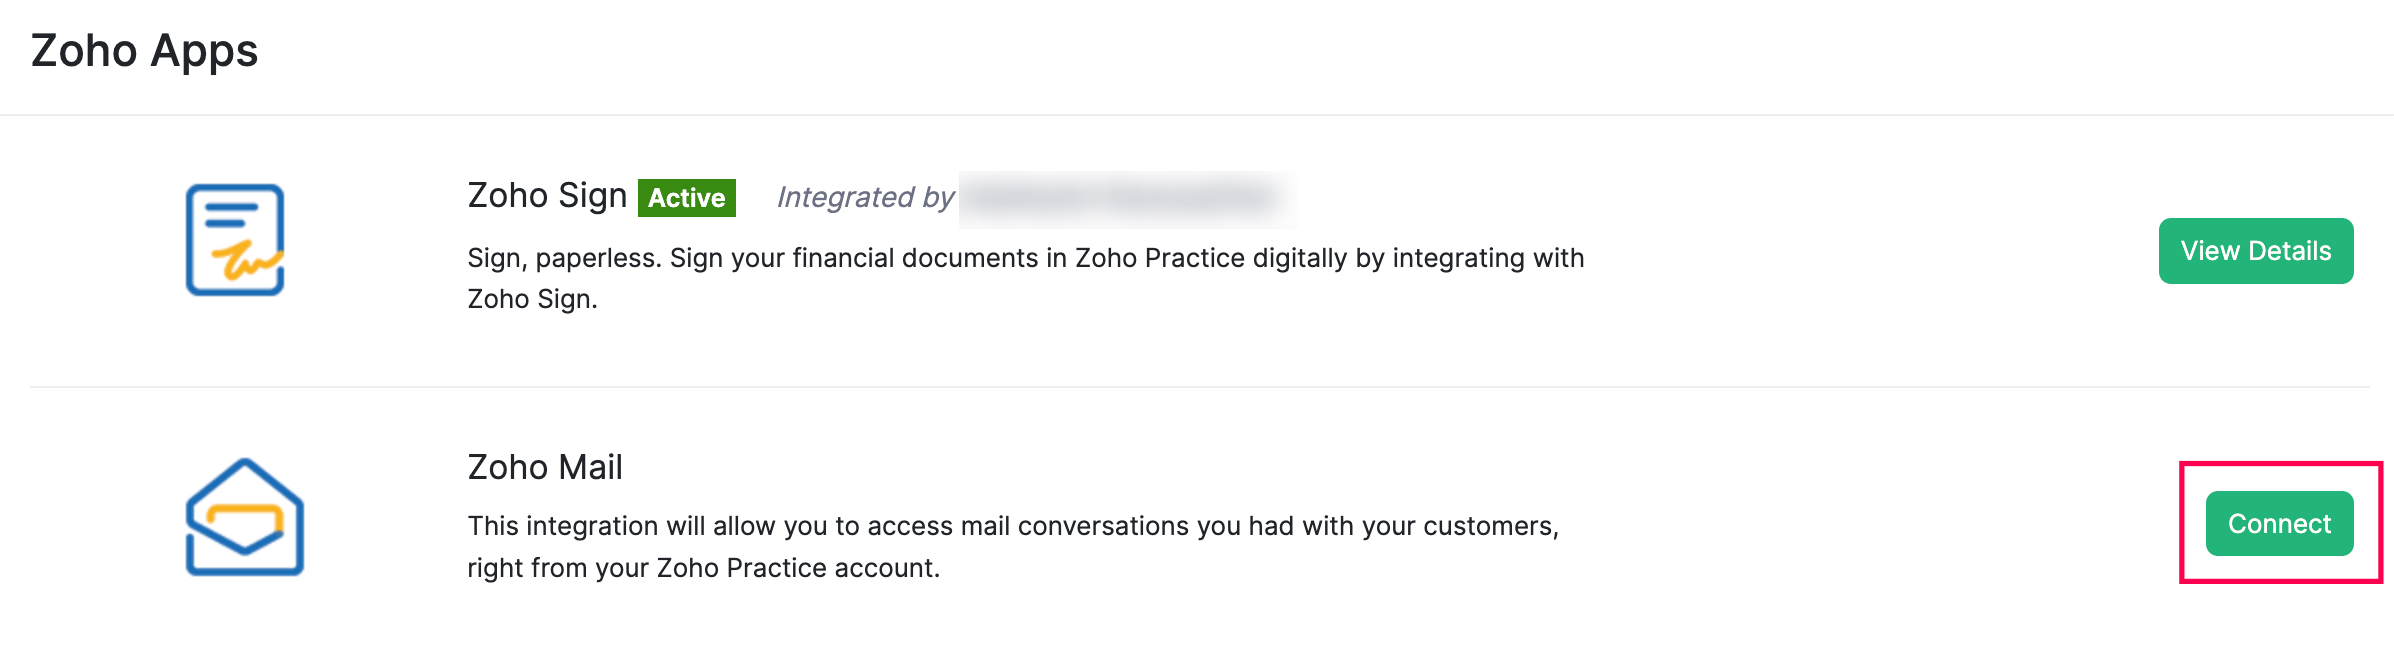Select the Zoho Sign title
This screenshot has height=652, width=2394.
(546, 196)
